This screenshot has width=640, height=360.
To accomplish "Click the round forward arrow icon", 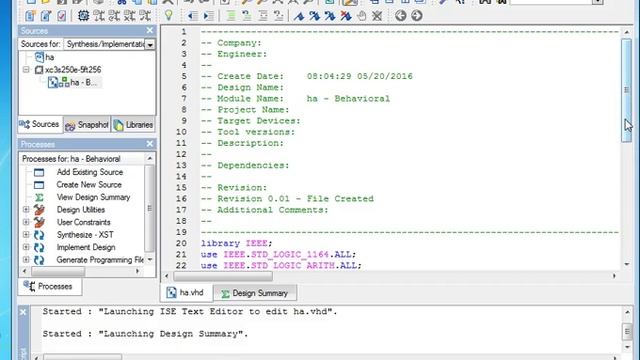I will tap(417, 16).
